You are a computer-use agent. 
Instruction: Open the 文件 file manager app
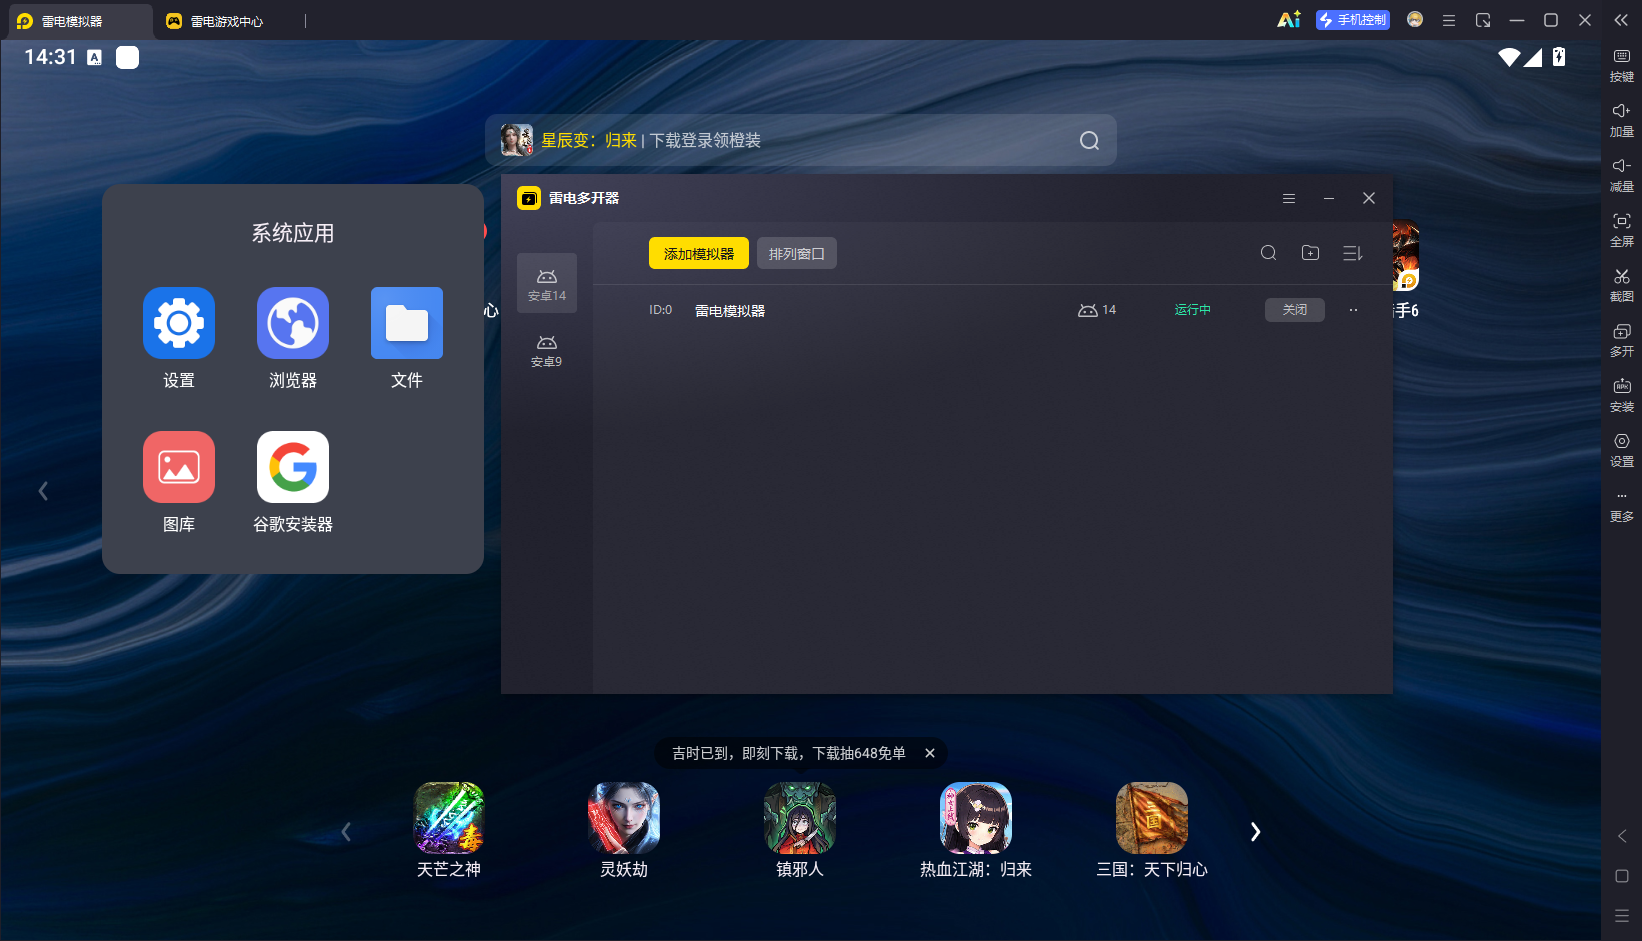click(x=407, y=323)
